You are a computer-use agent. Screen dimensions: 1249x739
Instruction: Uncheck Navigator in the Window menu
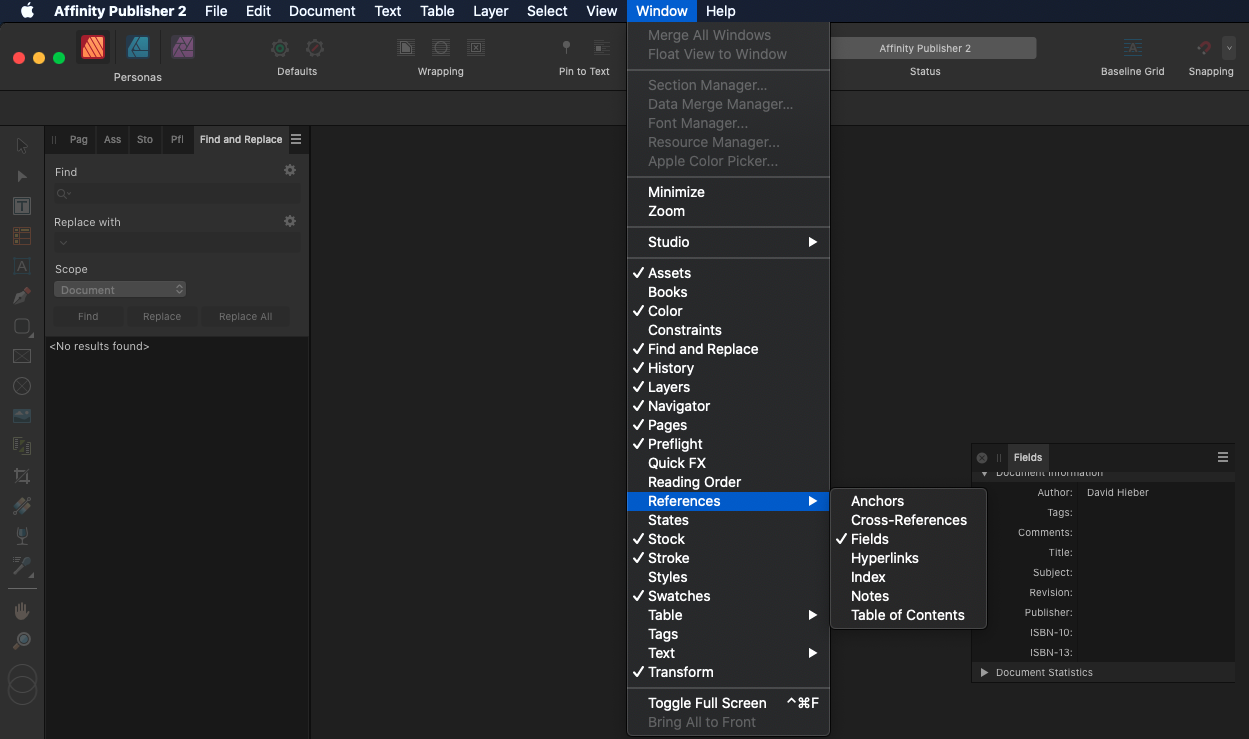pos(728,406)
